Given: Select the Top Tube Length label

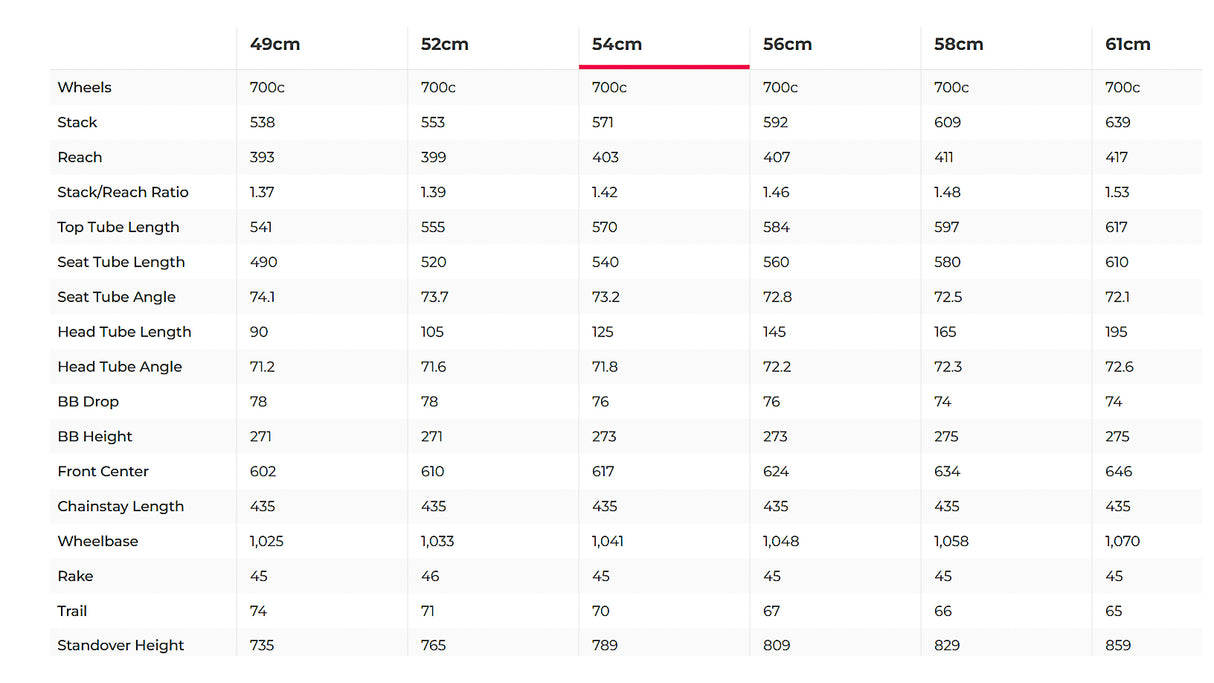Looking at the screenshot, I should [x=118, y=227].
